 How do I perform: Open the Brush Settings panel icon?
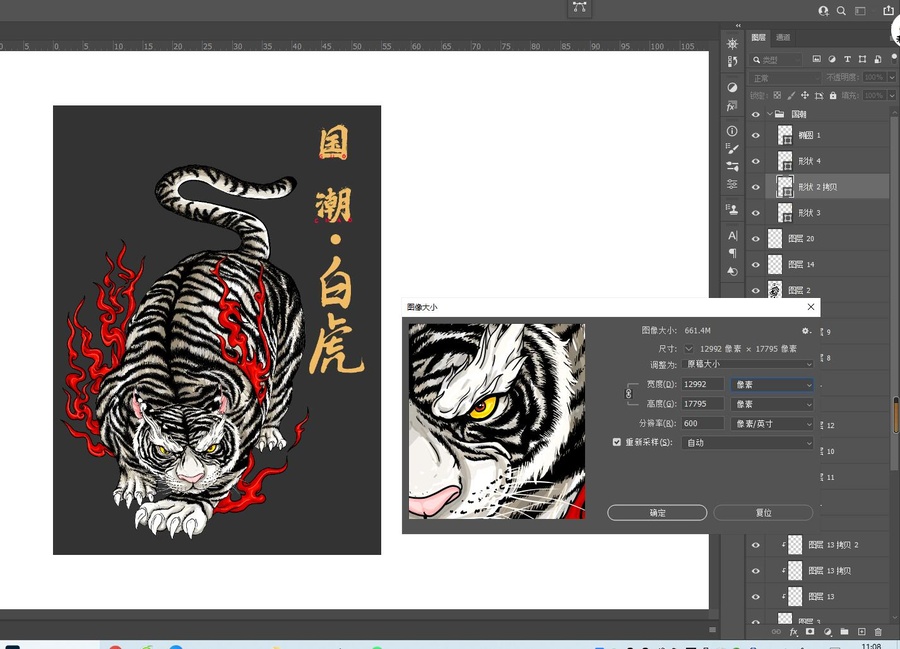732,166
